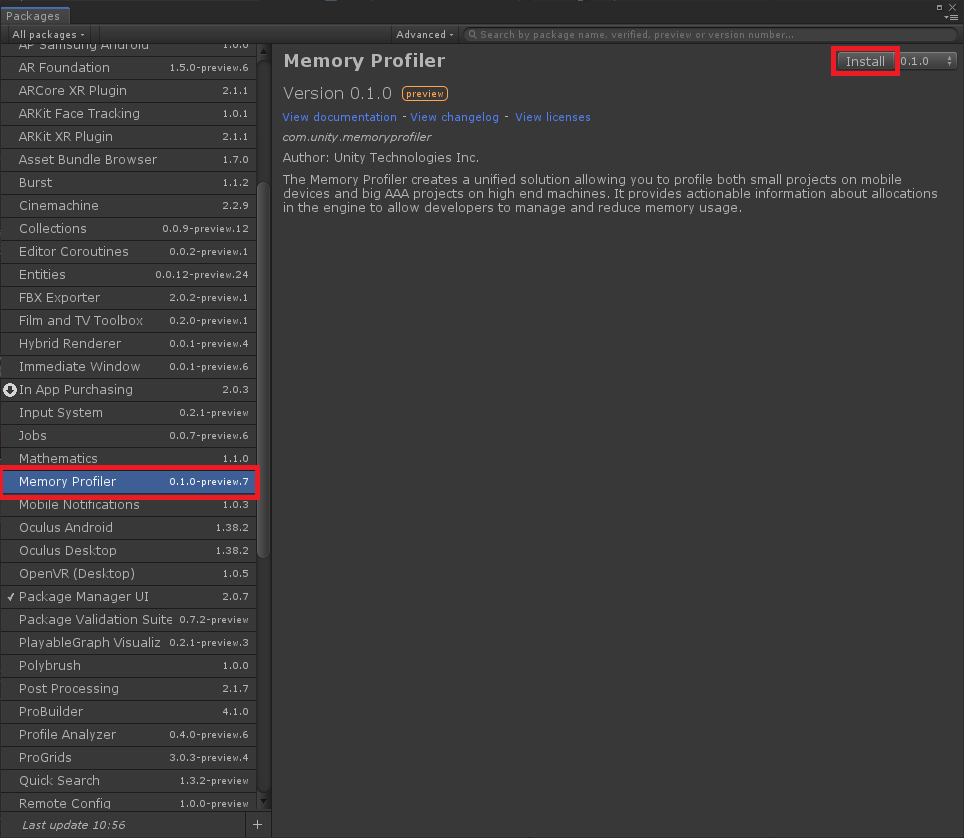Select the Post Processing package

pyautogui.click(x=128, y=689)
